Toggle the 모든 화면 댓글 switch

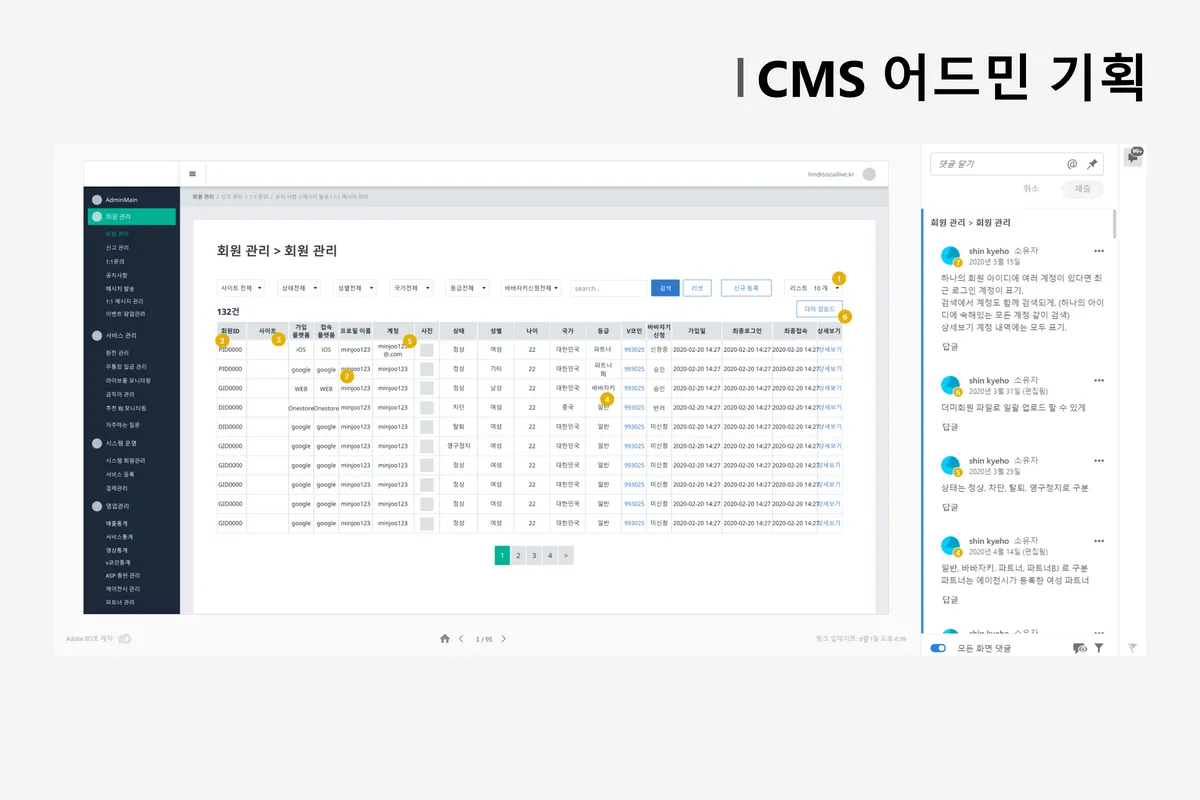coord(937,648)
